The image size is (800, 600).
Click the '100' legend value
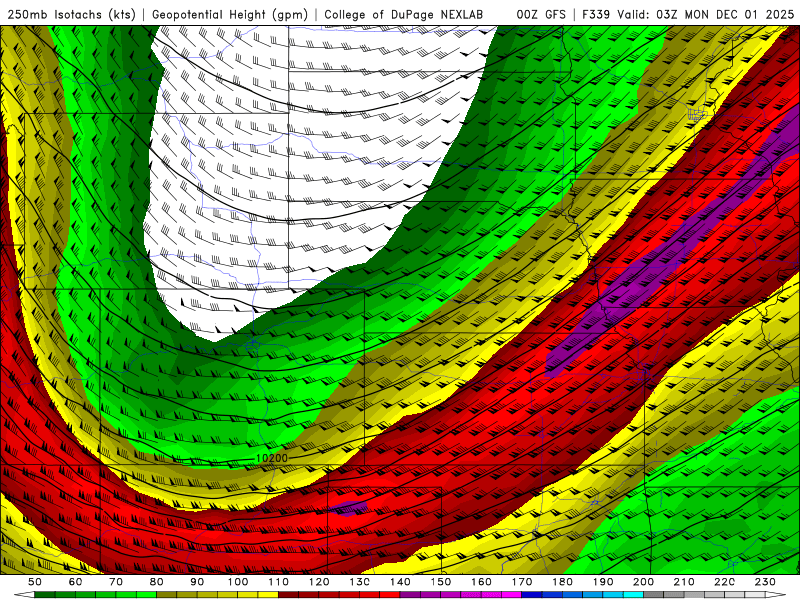[x=238, y=582]
